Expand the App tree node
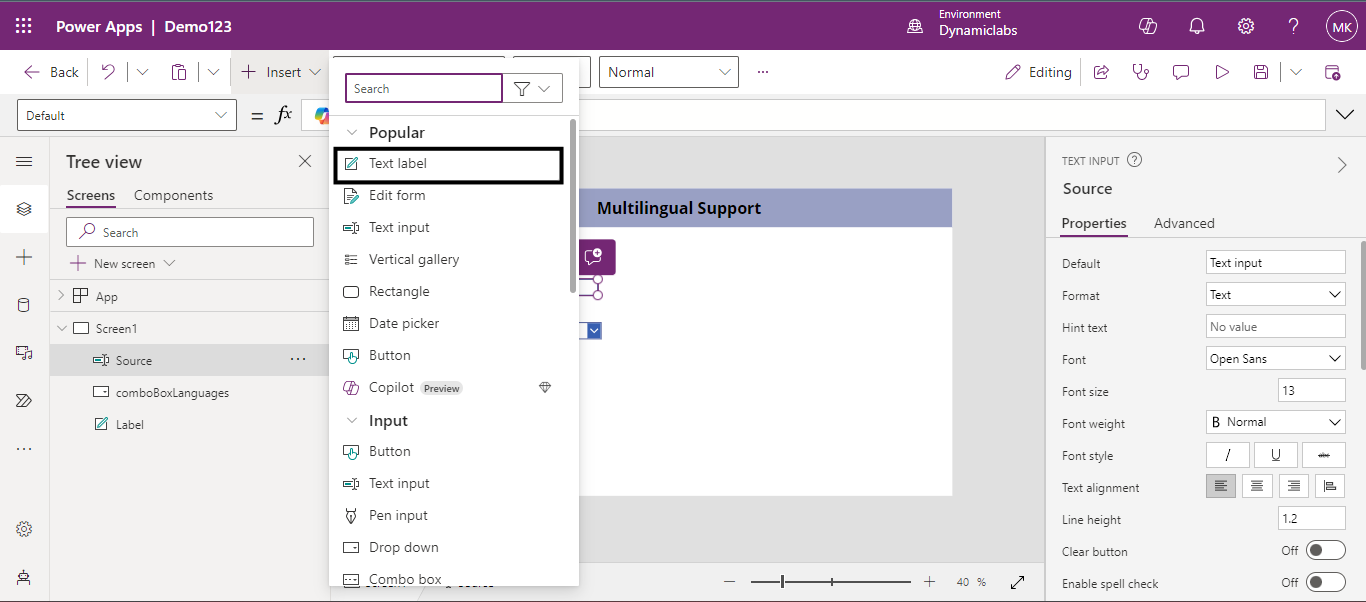 (61, 296)
